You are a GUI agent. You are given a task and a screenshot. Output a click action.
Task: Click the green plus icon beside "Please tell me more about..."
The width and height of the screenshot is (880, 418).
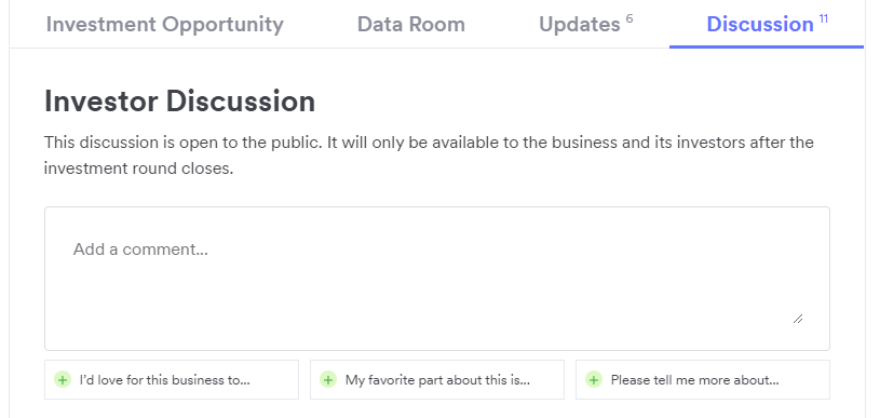pos(594,380)
